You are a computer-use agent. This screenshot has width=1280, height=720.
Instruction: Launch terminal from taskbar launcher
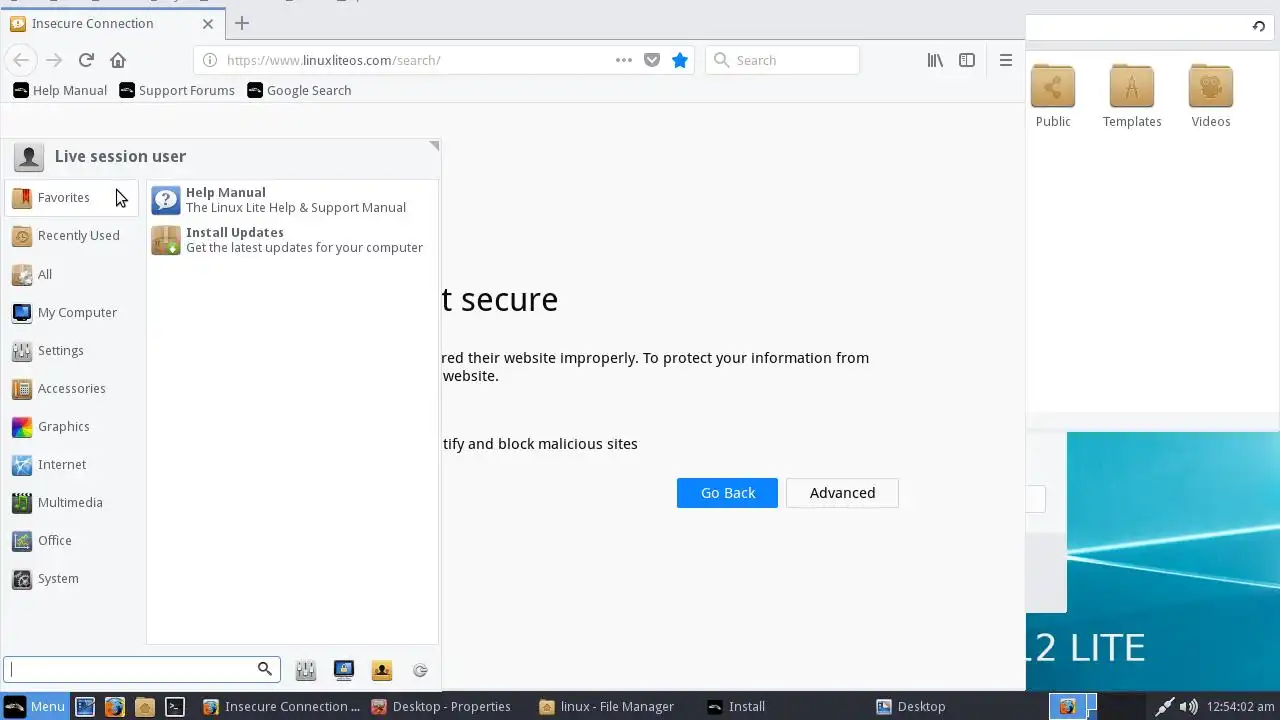click(x=175, y=706)
